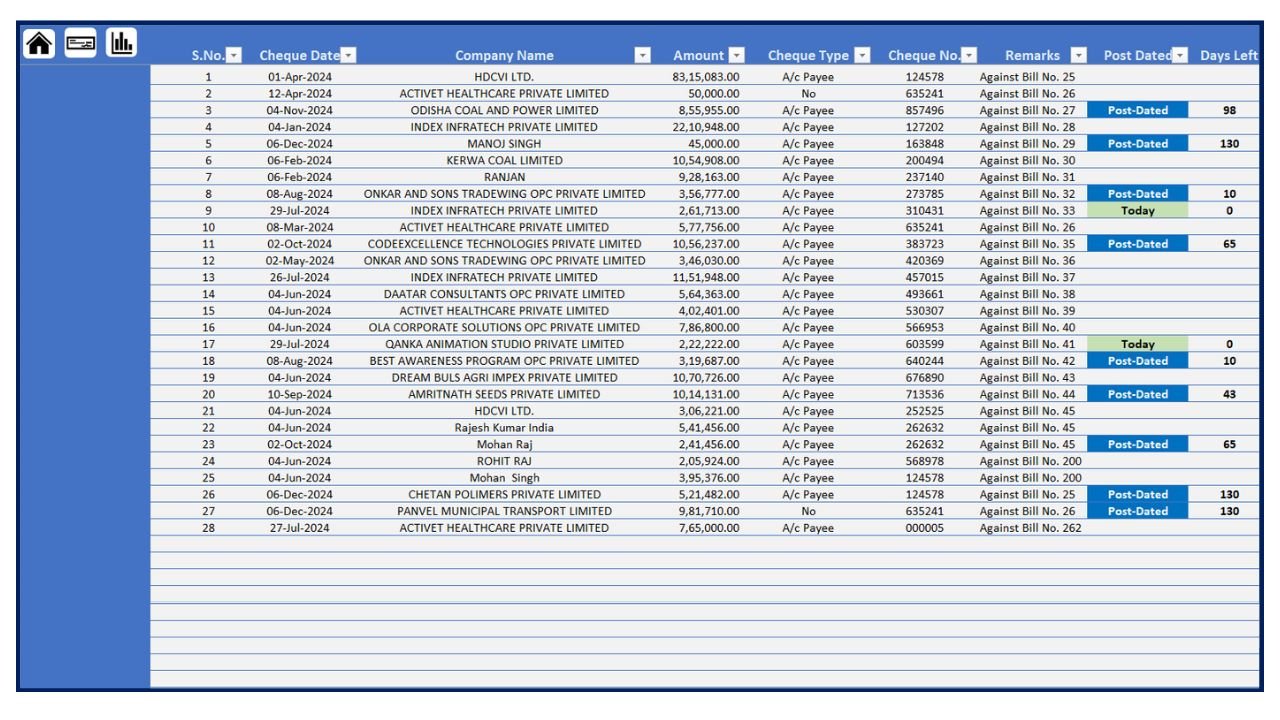This screenshot has height=720, width=1280.
Task: Click the Today badge for INDEX INFRATECH row
Action: click(x=1138, y=210)
